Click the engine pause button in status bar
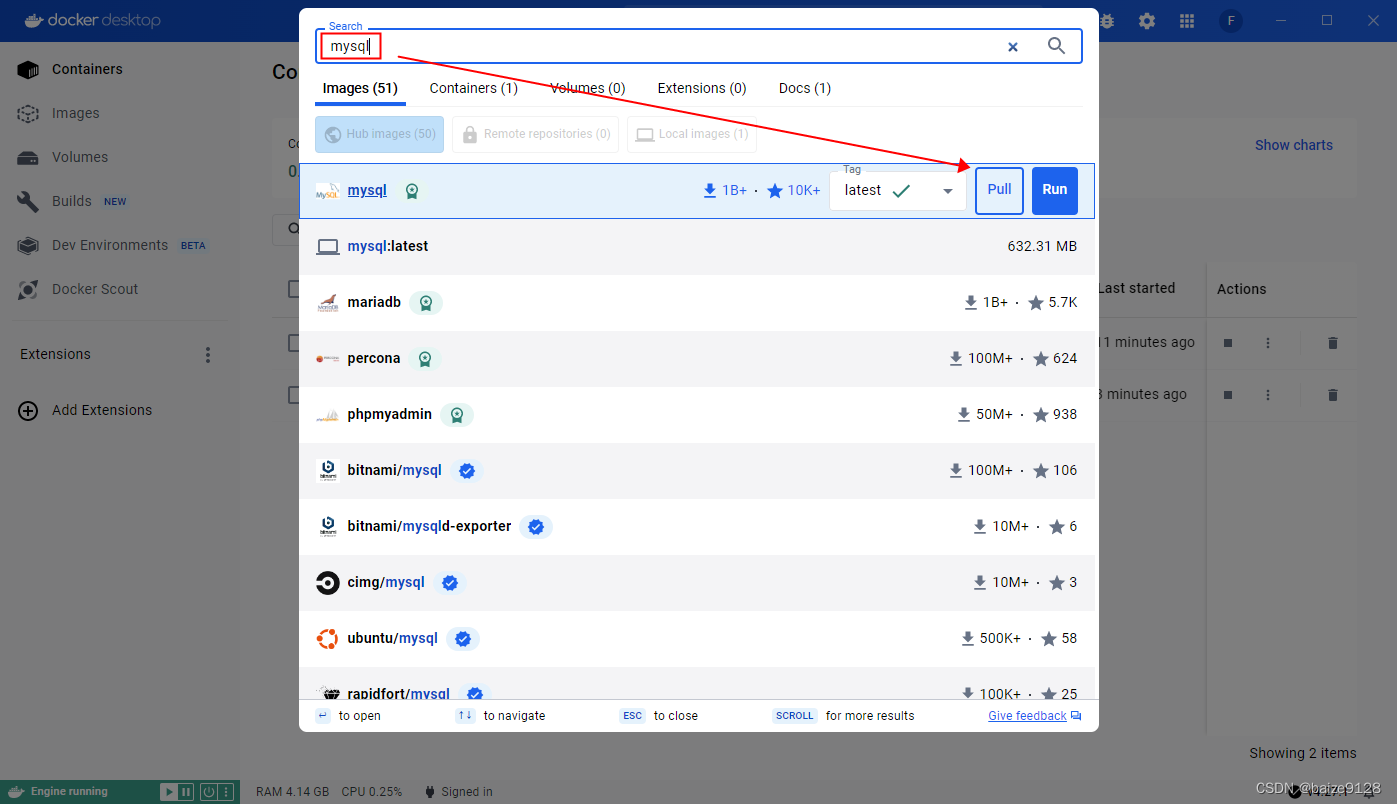 coord(186,792)
